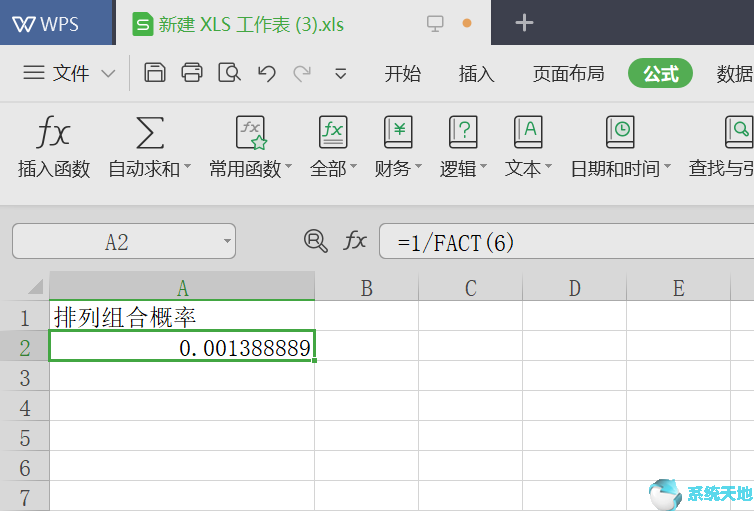Select empty cell D4

pos(575,406)
